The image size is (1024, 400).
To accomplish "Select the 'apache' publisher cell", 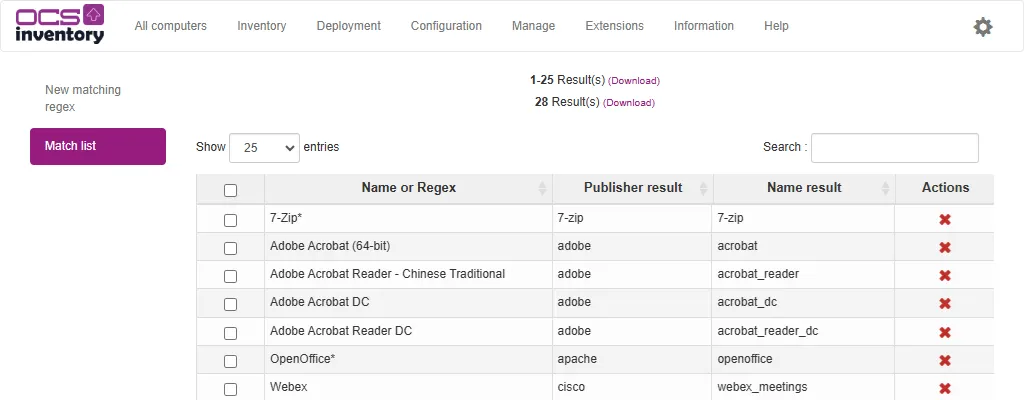I will click(633, 359).
